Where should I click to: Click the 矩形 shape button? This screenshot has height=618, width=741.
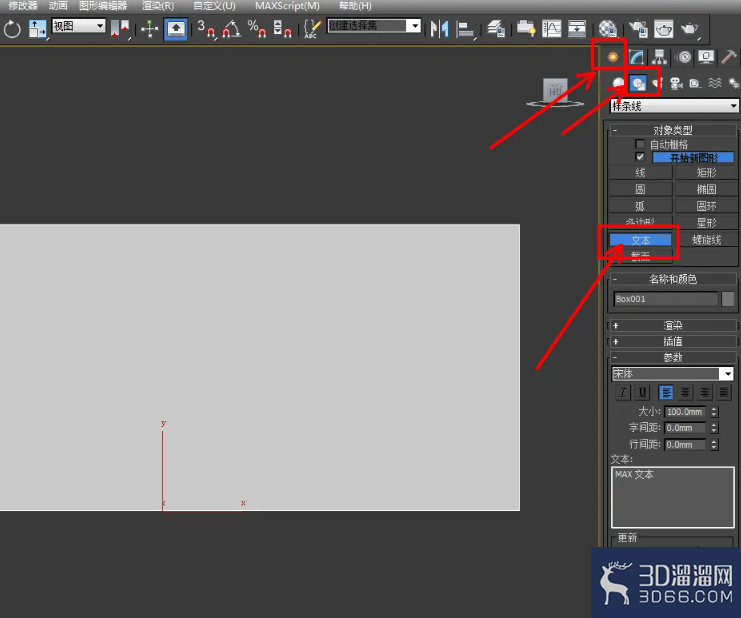coord(706,172)
